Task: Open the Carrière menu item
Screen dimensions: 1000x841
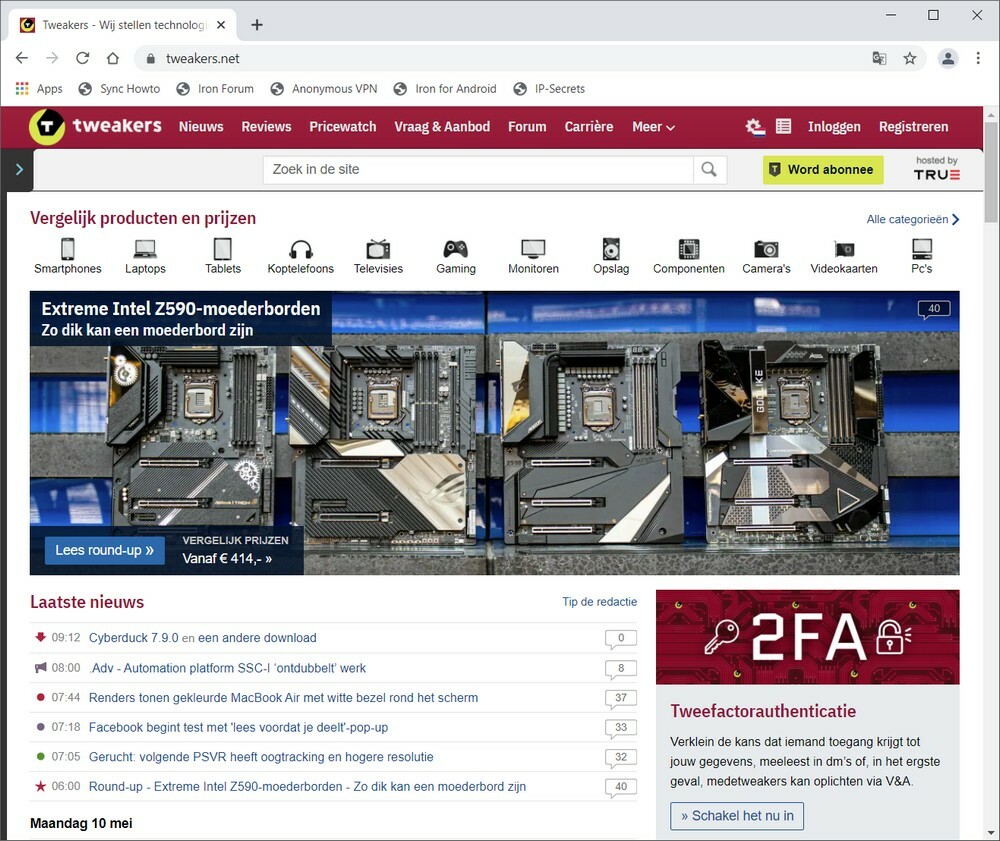Action: [x=589, y=127]
